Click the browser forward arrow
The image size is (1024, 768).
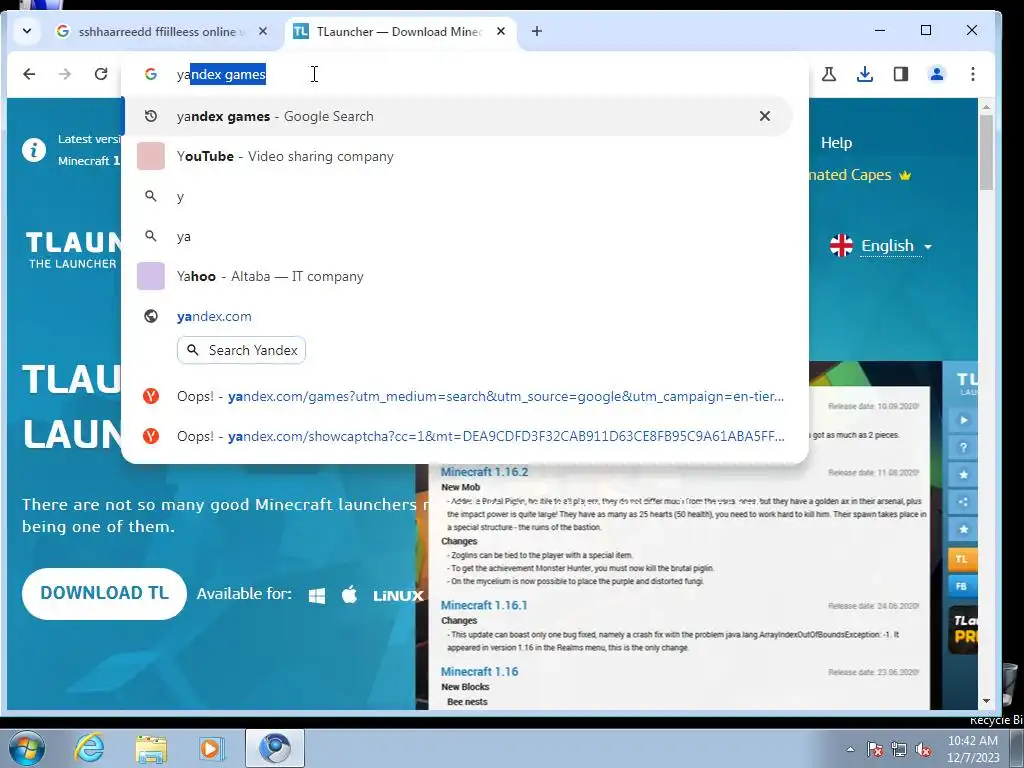pyautogui.click(x=65, y=74)
